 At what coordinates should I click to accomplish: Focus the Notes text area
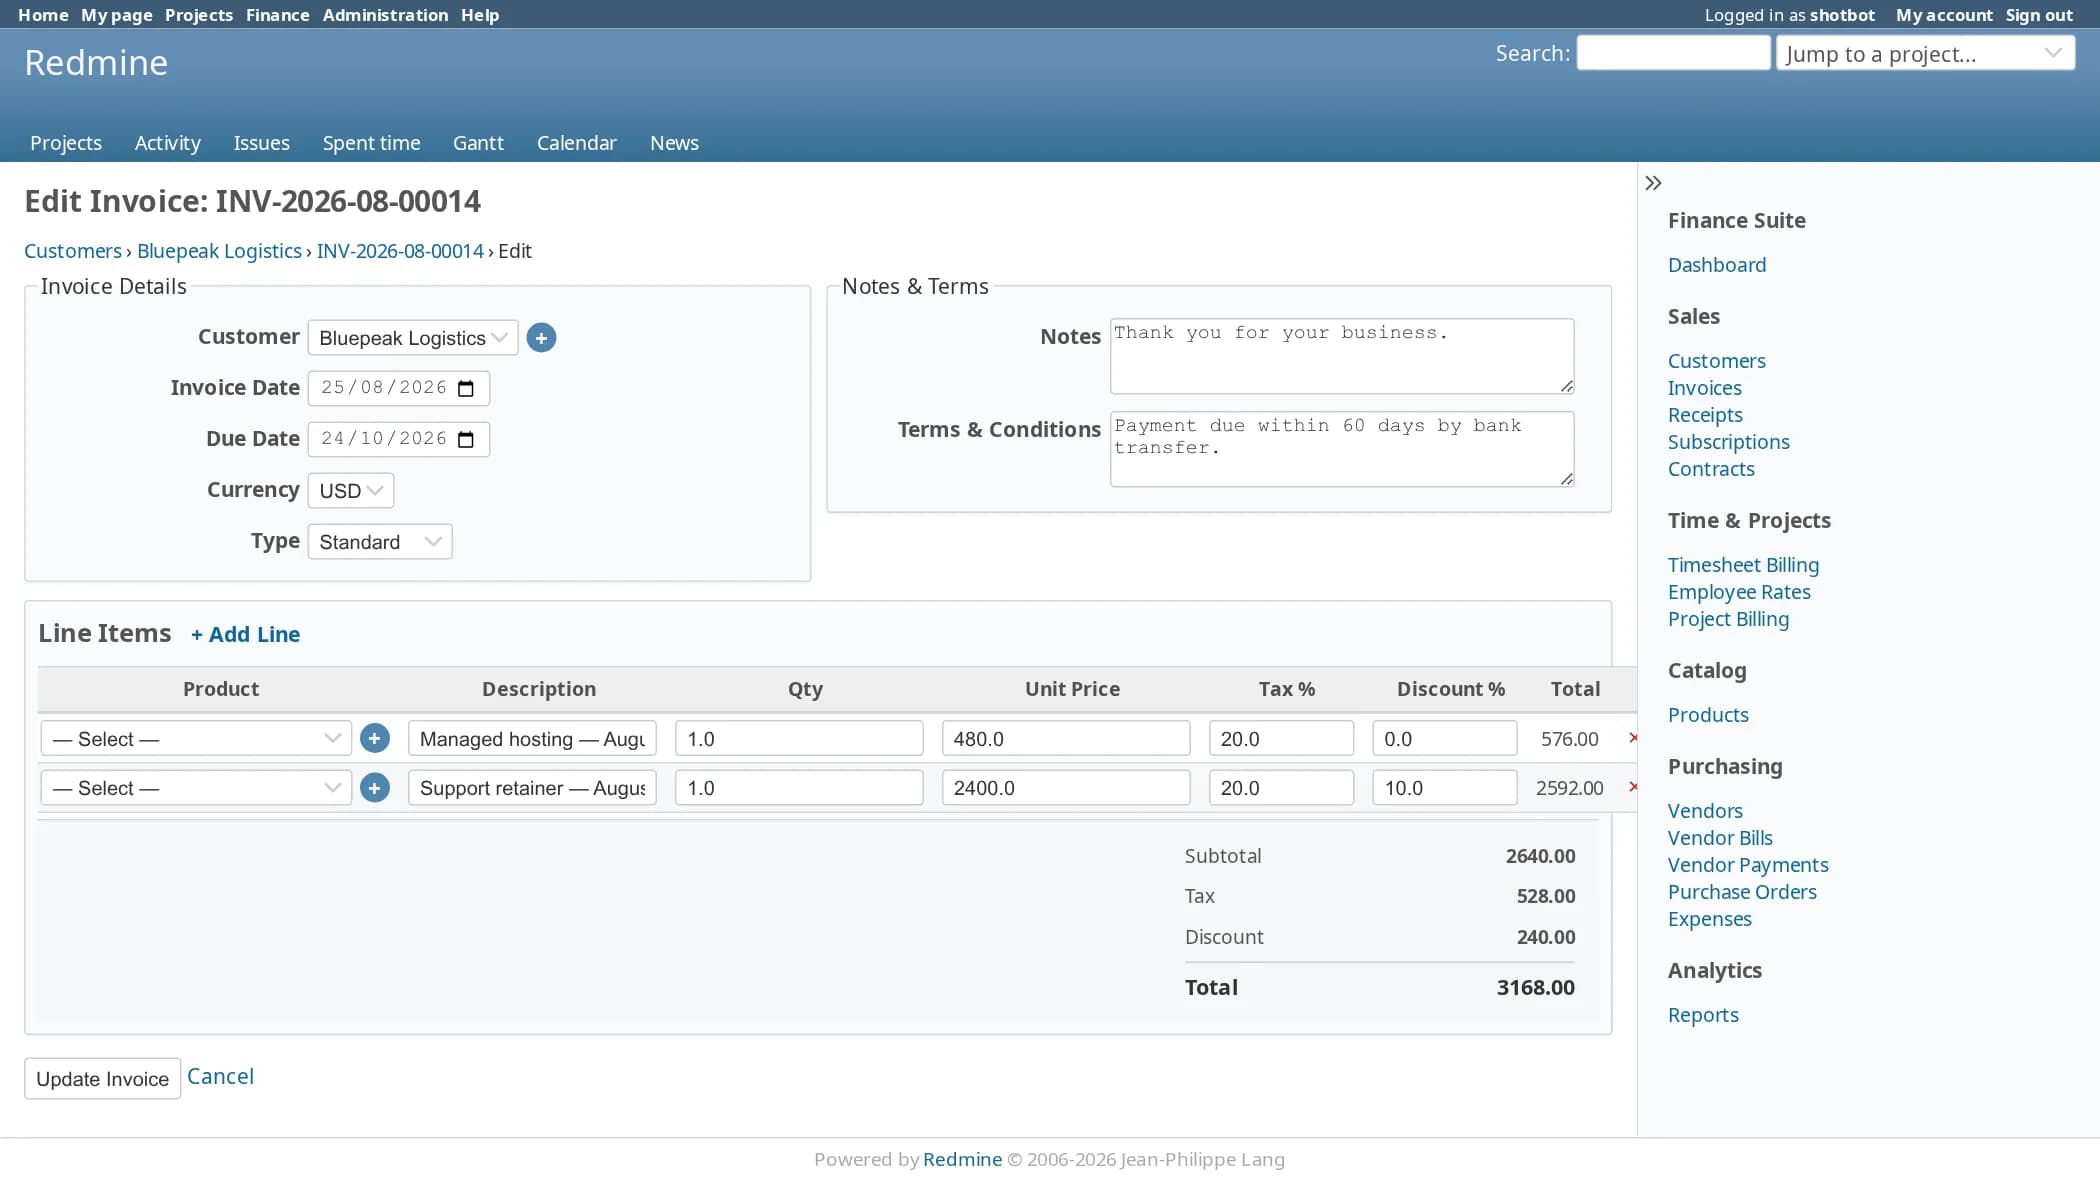point(1342,356)
